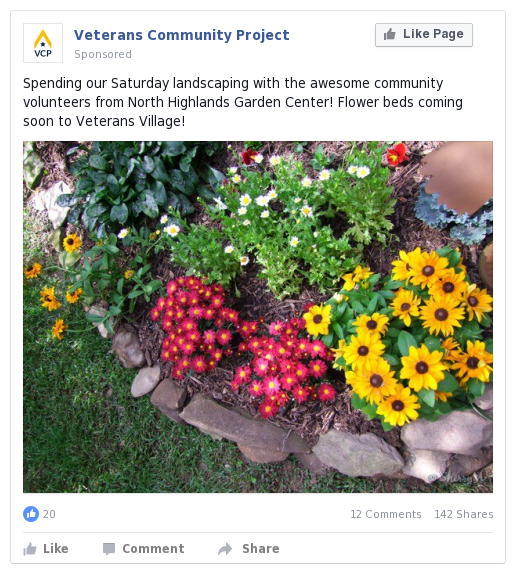516x584 pixels.
Task: Open Veterans Community Project page link
Action: point(181,35)
